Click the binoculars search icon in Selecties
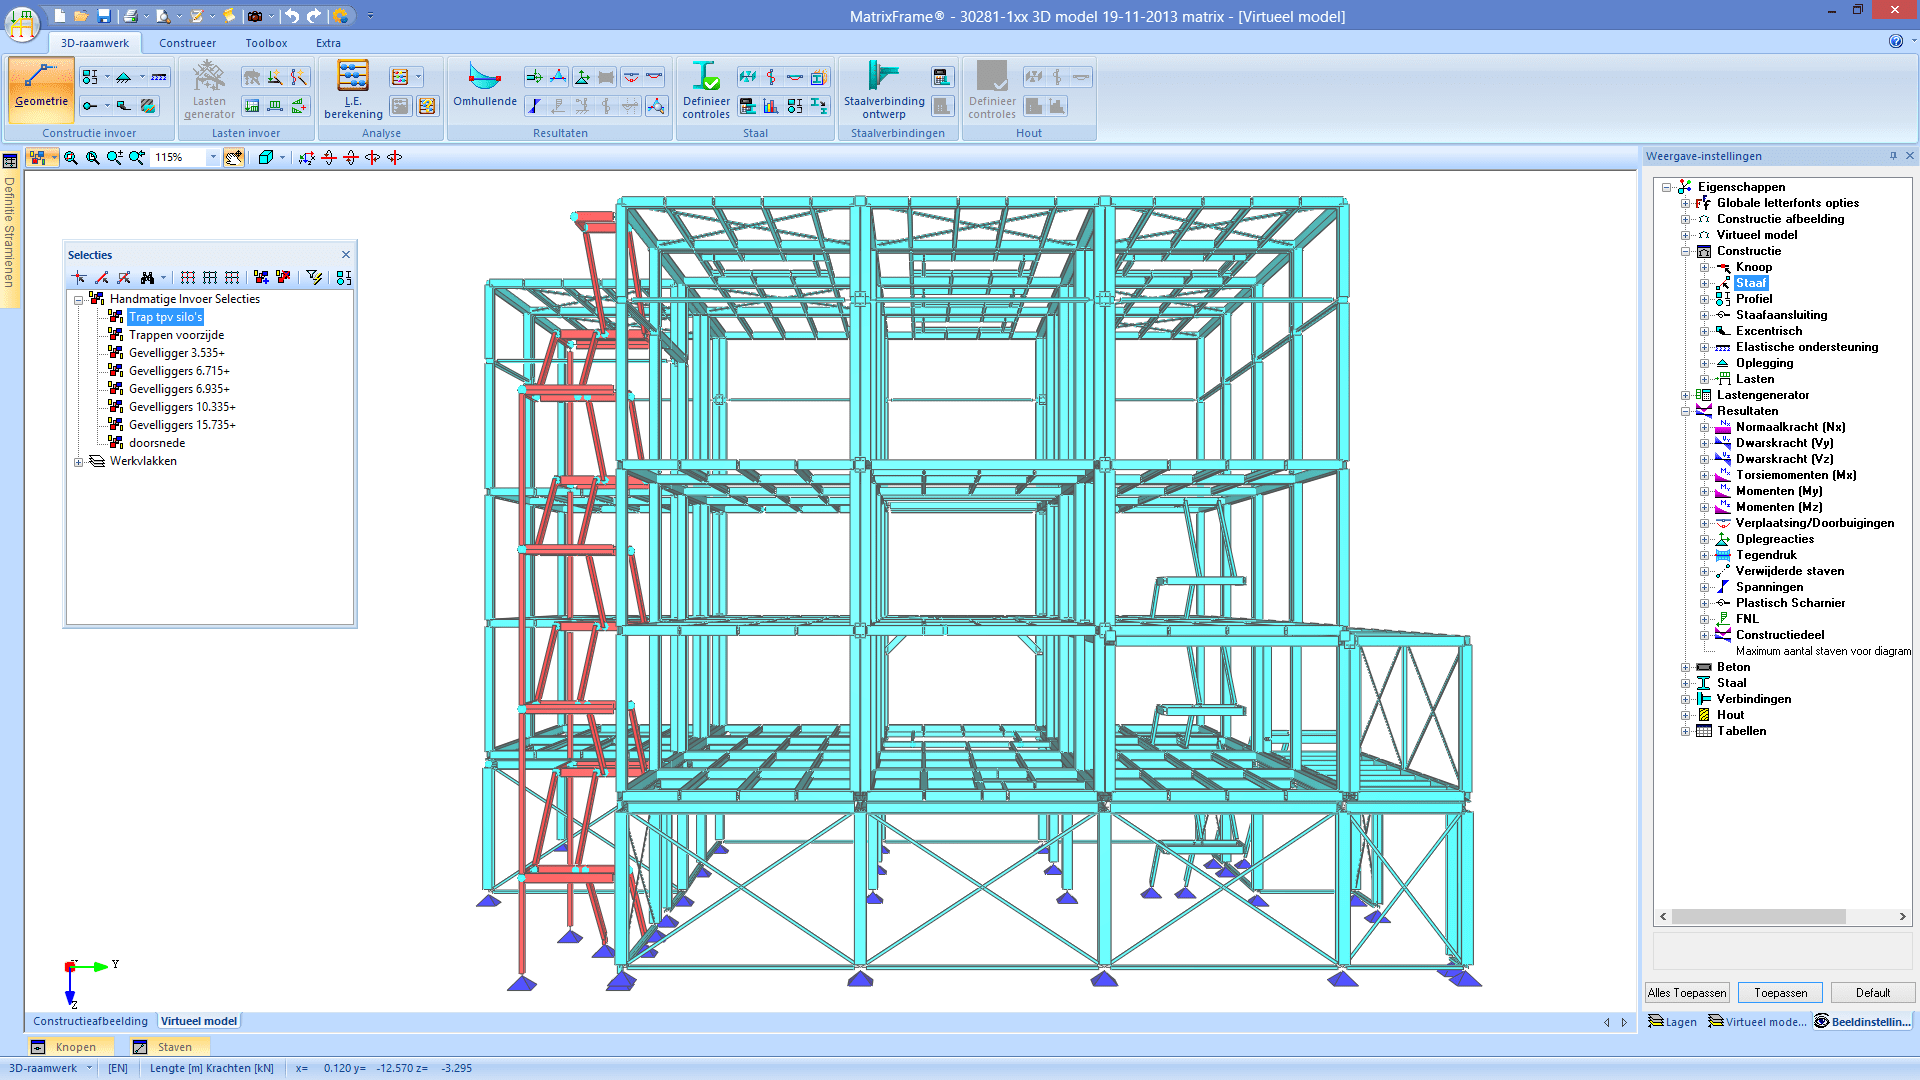1920x1080 pixels. [x=147, y=278]
